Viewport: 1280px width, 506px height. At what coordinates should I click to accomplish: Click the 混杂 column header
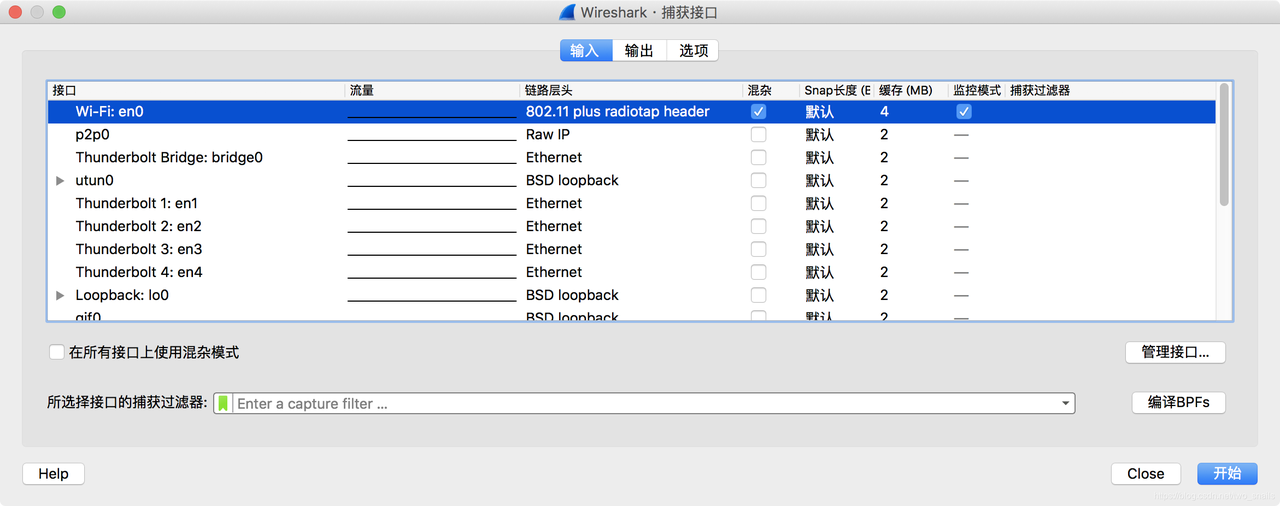[771, 91]
